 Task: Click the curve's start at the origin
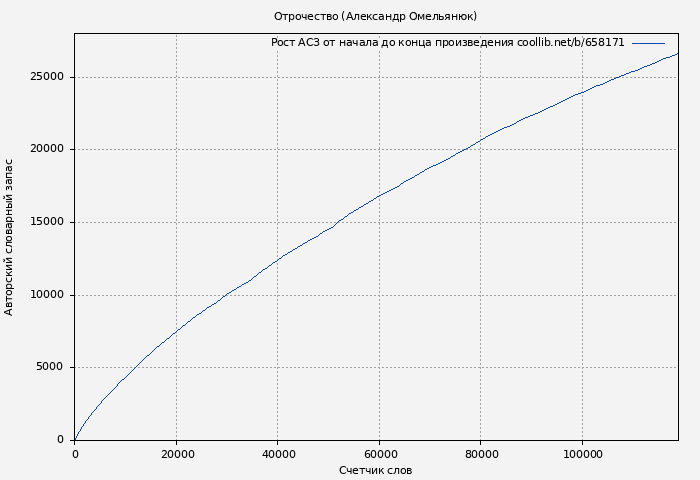coord(75,439)
